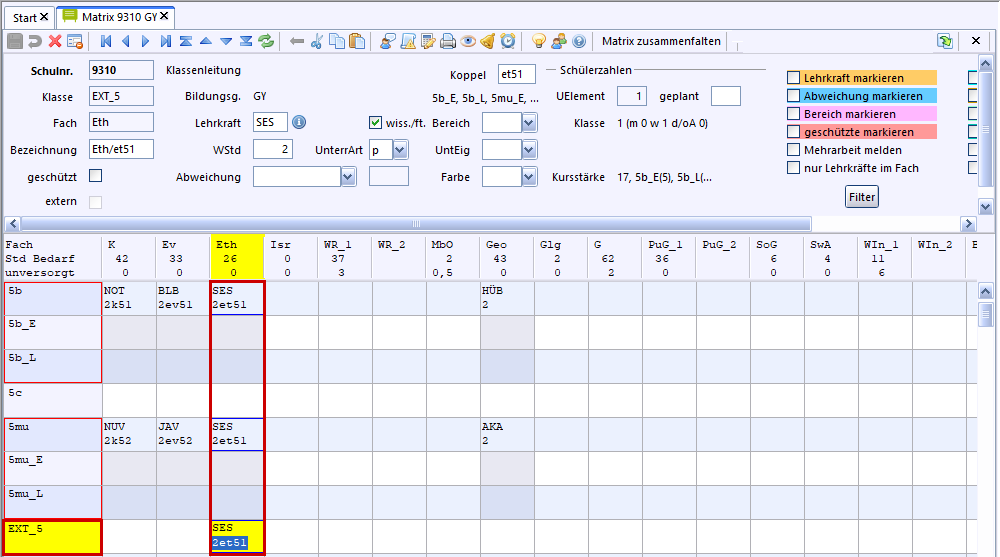1000x557 pixels.
Task: Check the Mehrarbeit melden option
Action: (794, 150)
